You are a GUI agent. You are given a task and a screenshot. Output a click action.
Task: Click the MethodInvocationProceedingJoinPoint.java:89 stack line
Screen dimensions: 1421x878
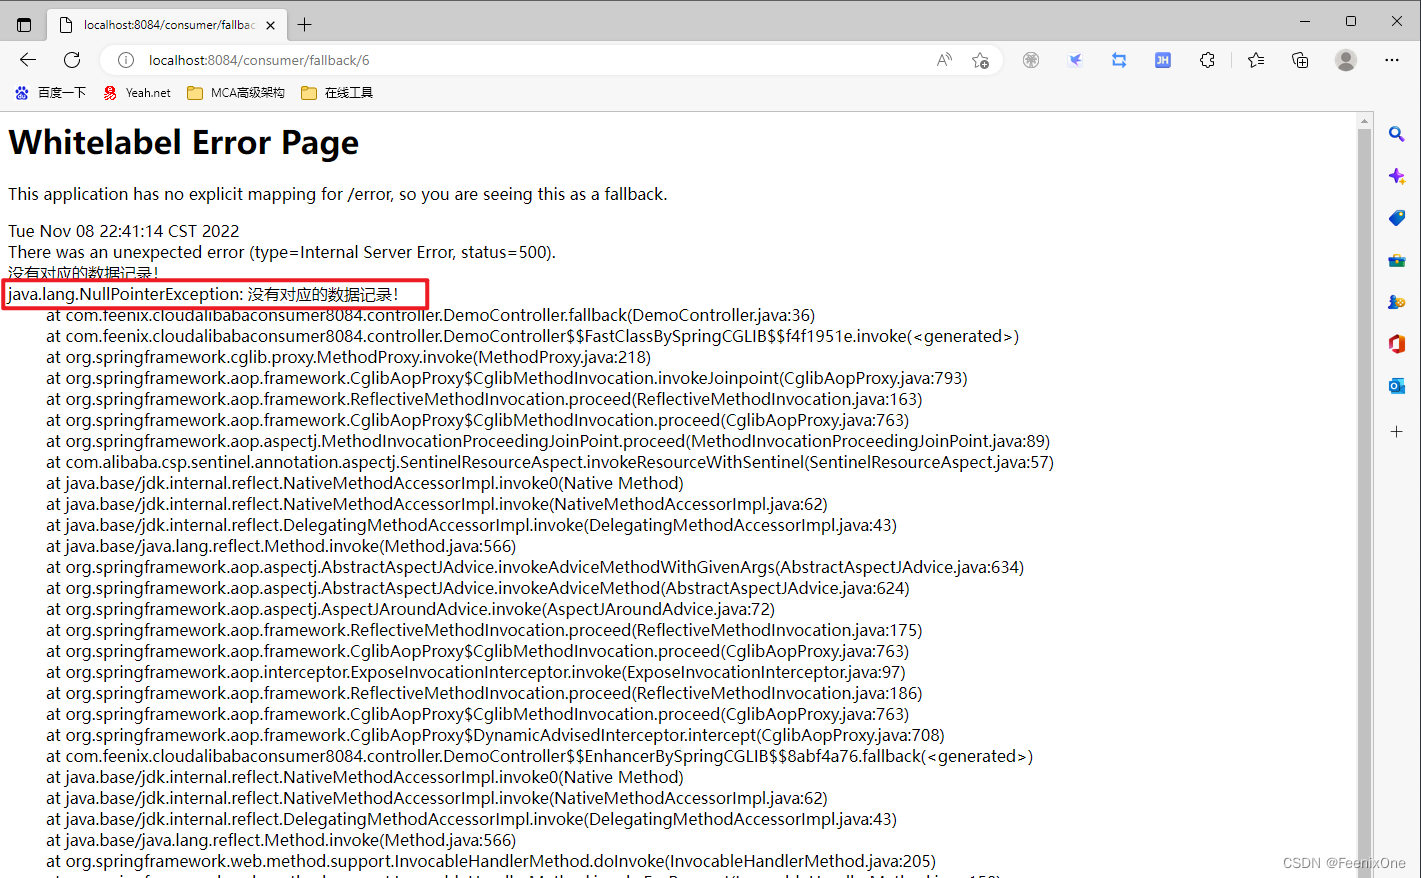pyautogui.click(x=548, y=441)
